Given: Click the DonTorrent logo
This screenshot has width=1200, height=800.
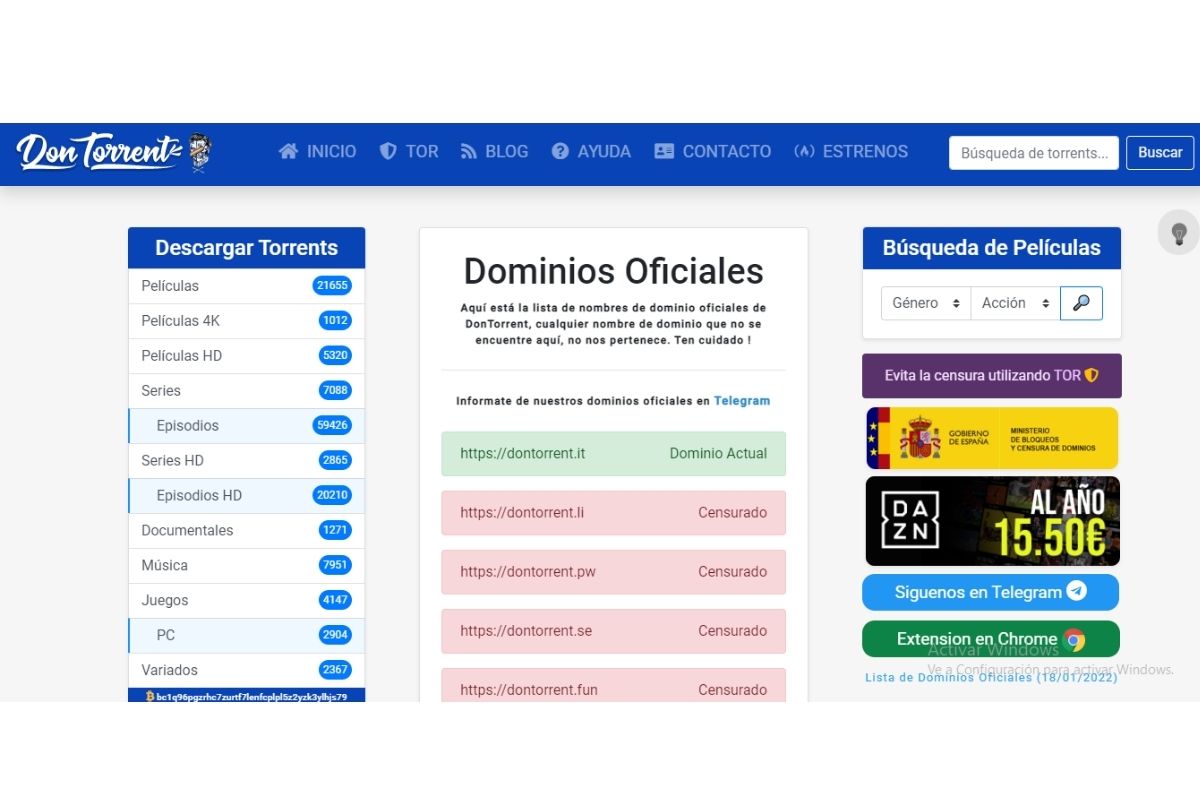Looking at the screenshot, I should tap(114, 152).
